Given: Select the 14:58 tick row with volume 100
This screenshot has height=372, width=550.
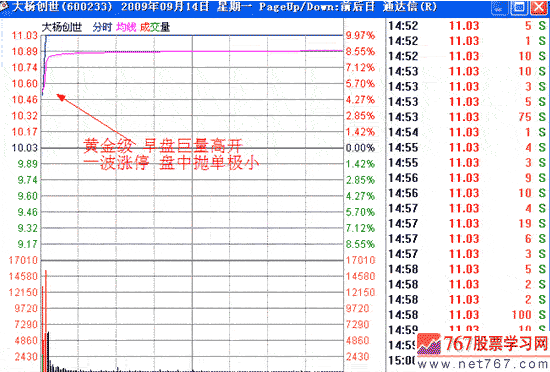Looking at the screenshot, I should coord(467,314).
